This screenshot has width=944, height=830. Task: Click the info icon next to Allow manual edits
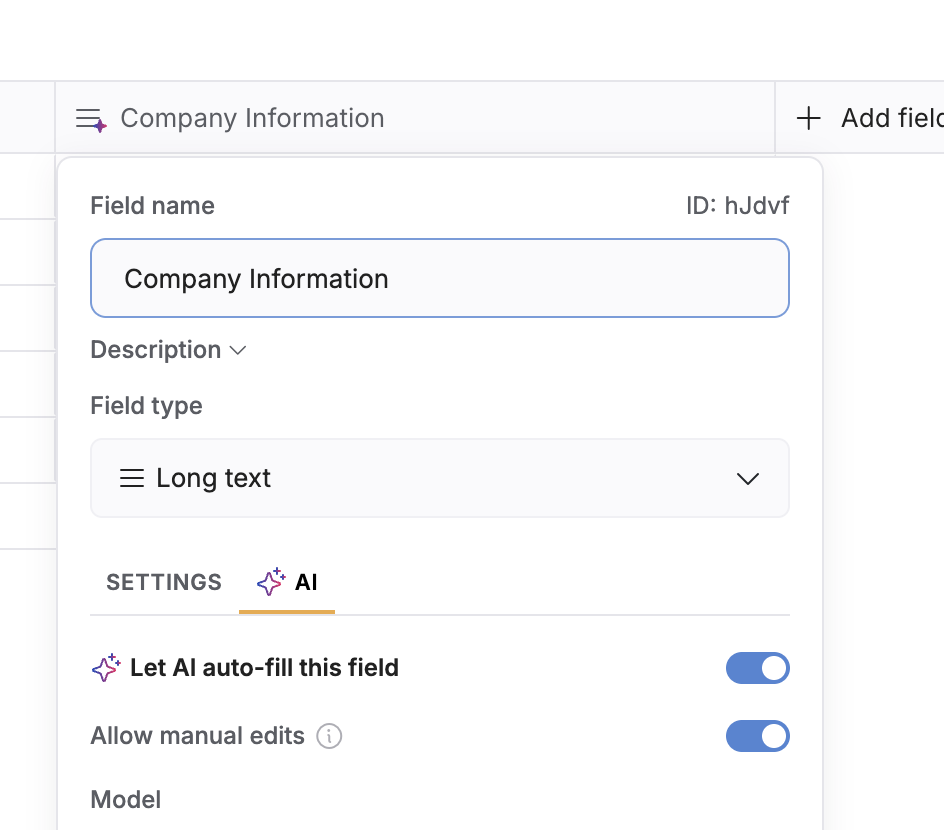tap(329, 737)
